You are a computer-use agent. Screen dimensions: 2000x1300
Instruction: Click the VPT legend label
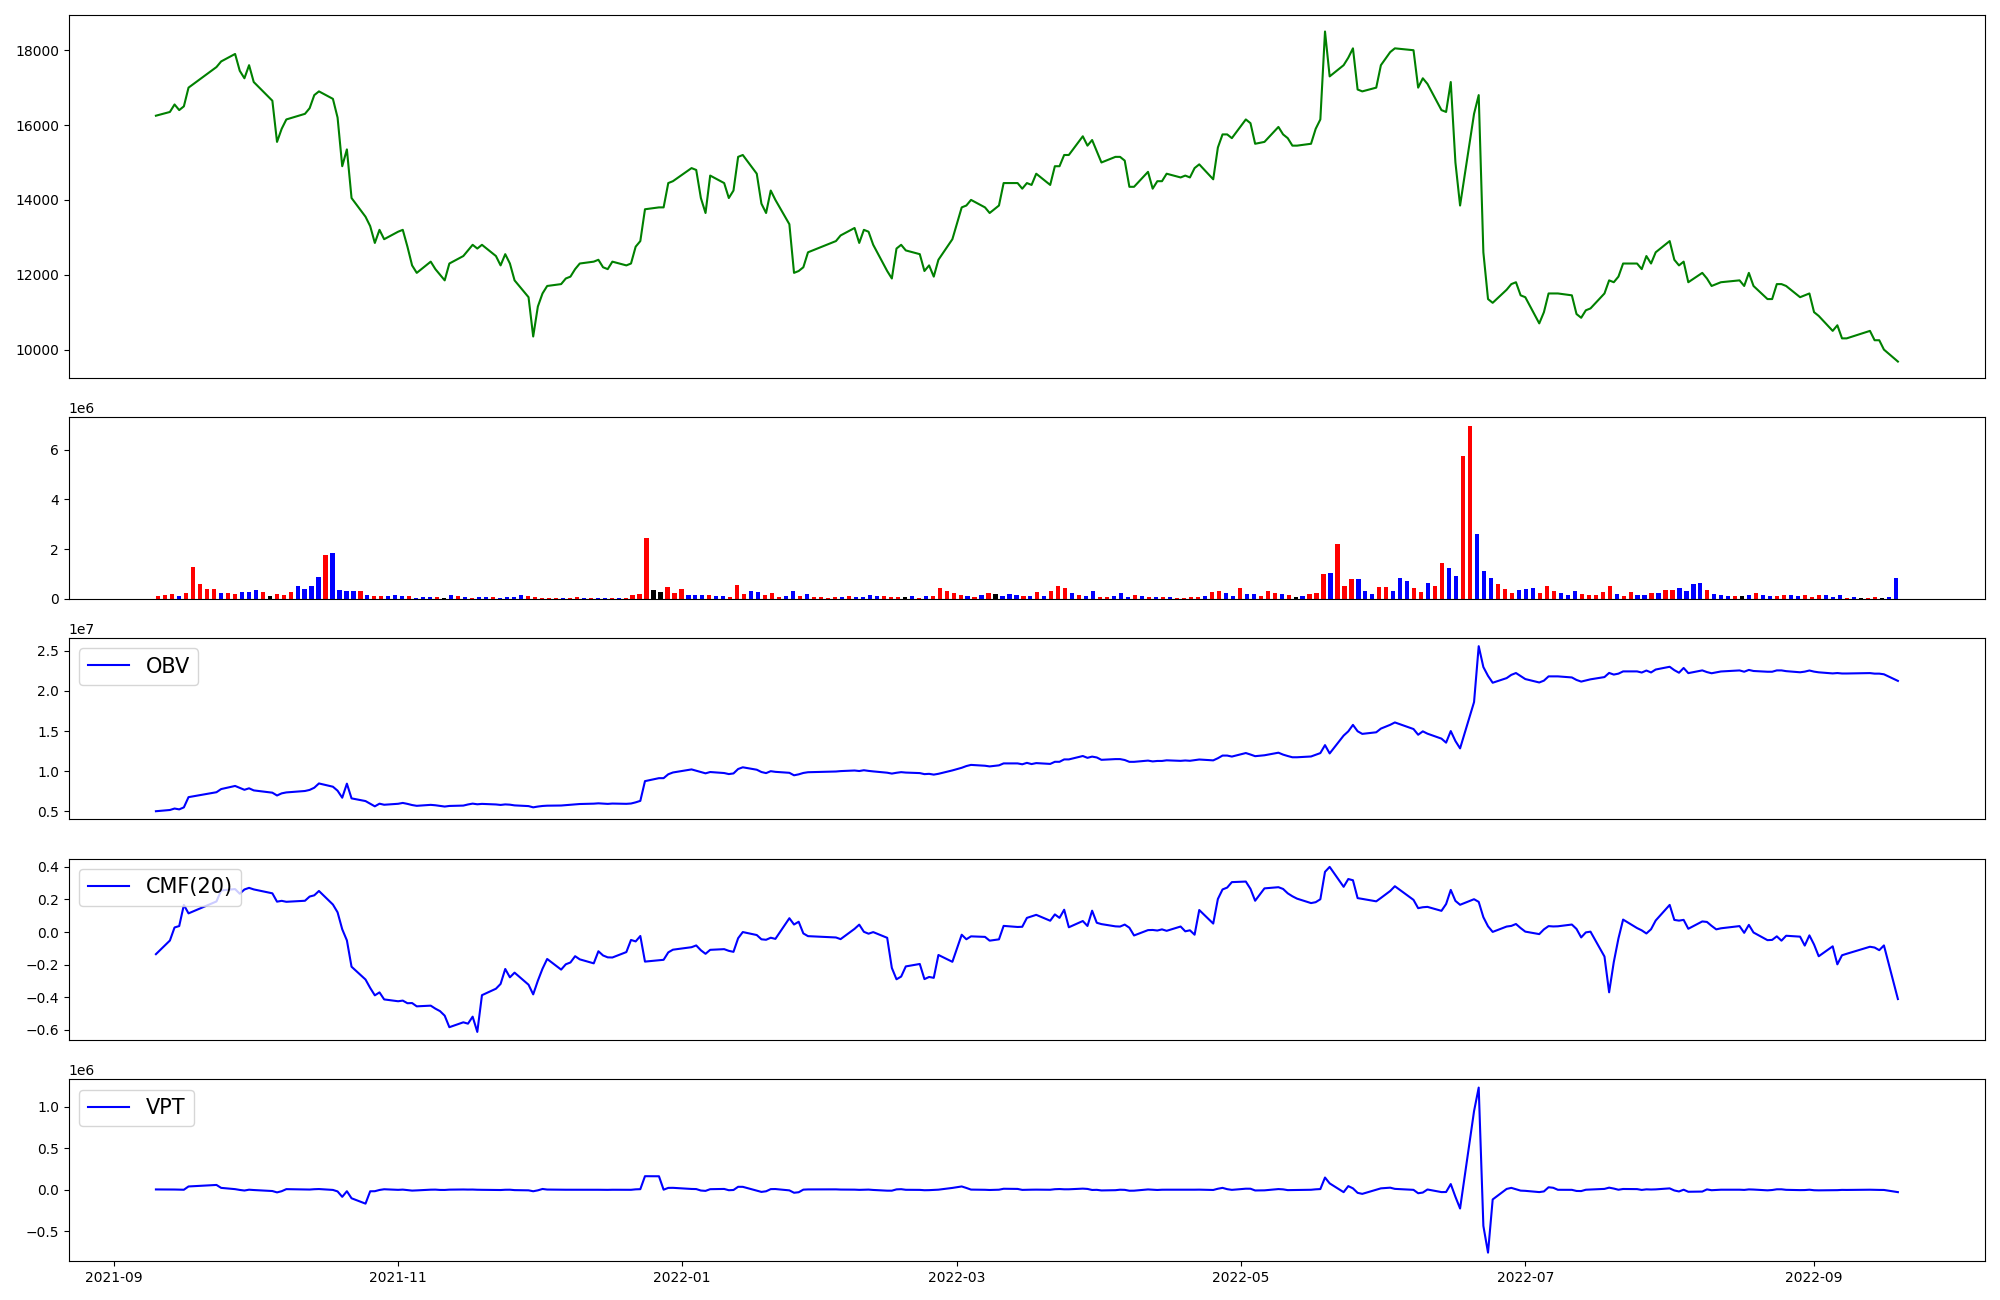point(165,1107)
